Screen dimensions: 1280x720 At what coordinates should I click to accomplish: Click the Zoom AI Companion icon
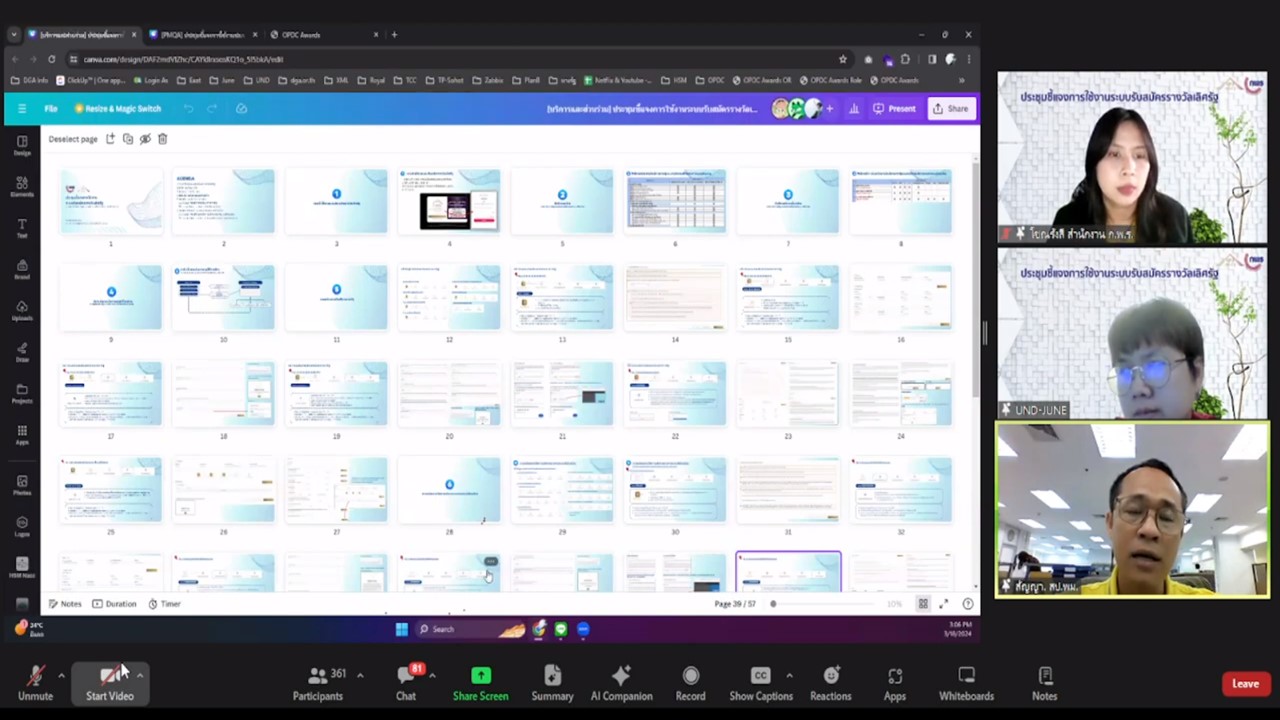click(x=621, y=684)
